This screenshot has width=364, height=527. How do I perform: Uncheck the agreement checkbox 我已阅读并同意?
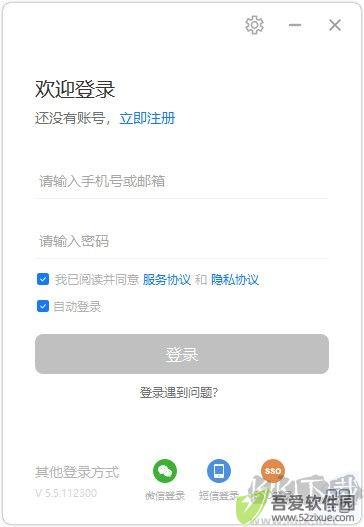(x=43, y=279)
